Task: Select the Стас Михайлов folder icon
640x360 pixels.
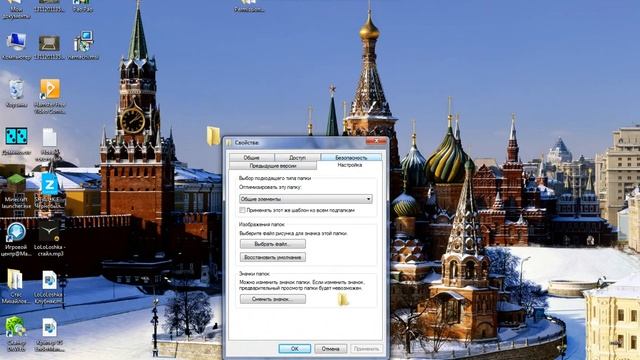Action: [15, 280]
